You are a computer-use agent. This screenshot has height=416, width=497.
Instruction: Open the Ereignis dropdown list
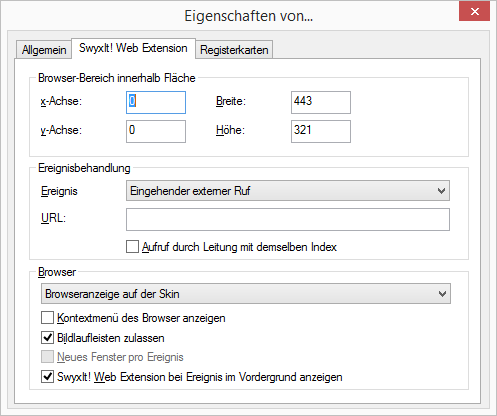[x=288, y=191]
